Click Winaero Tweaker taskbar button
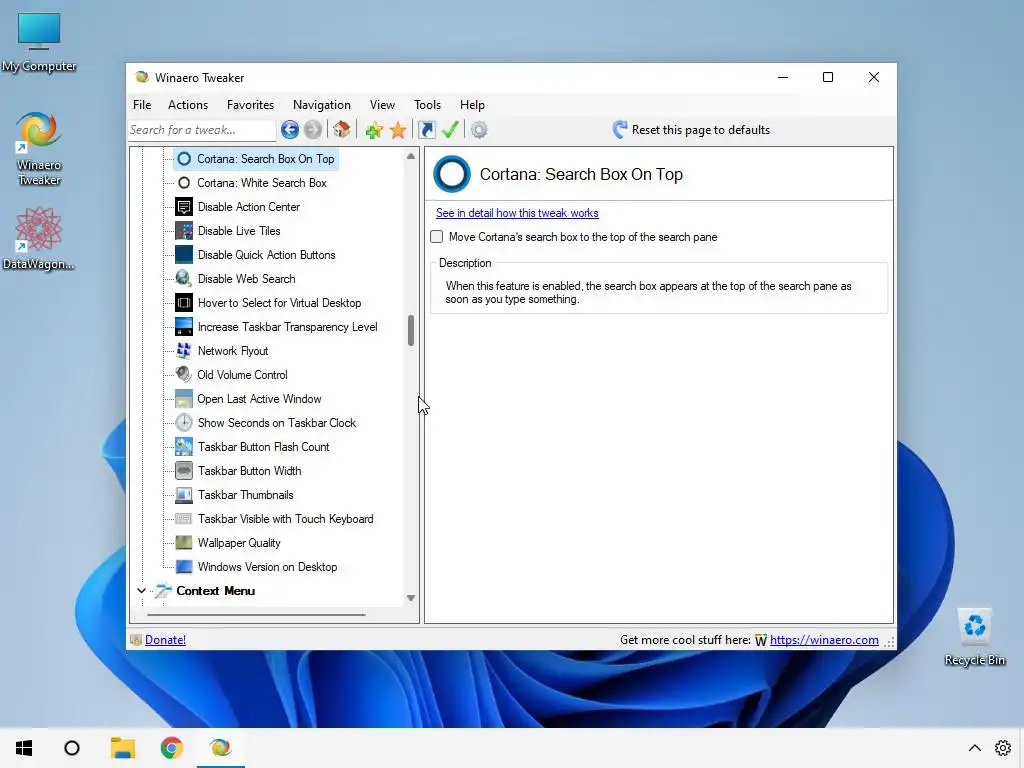1024x768 pixels. coord(221,748)
